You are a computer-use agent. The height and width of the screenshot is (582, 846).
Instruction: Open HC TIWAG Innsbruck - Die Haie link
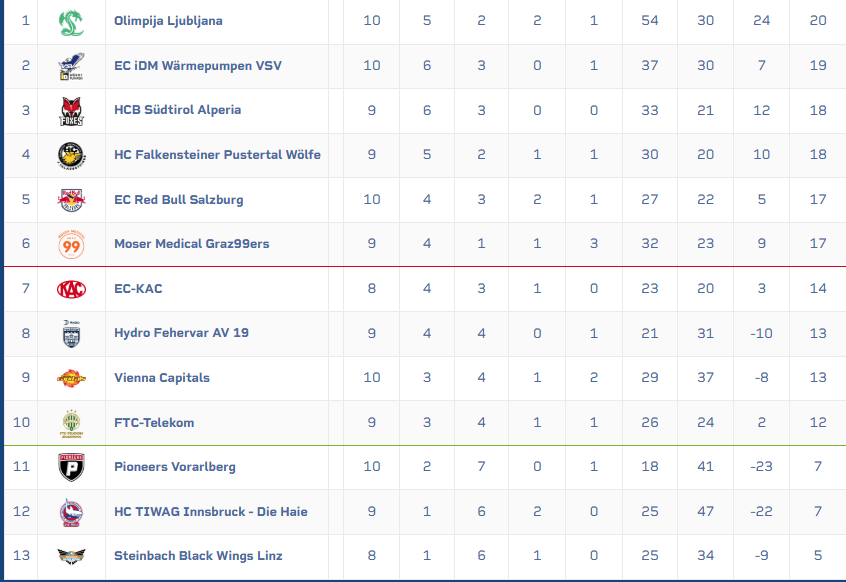(x=210, y=512)
